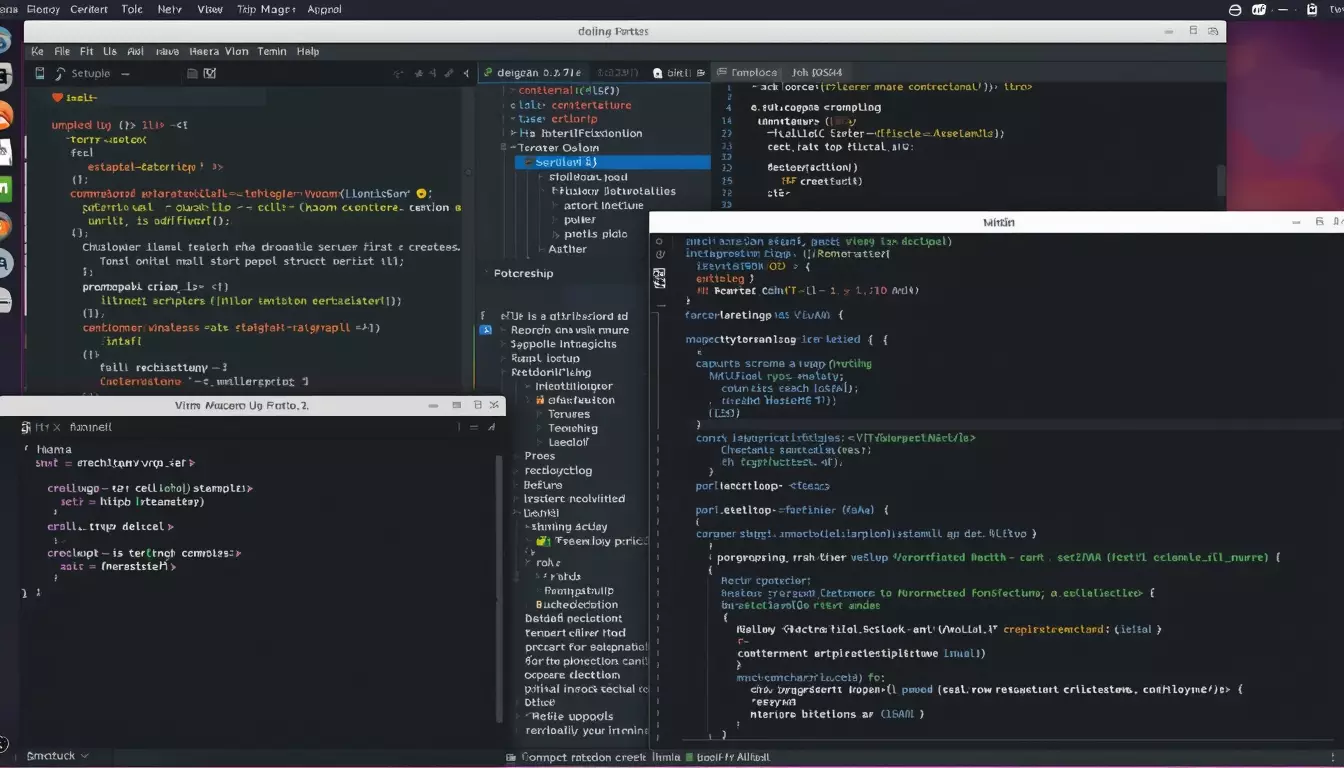
Task: Switch to the Tomploce tab
Action: [x=753, y=72]
